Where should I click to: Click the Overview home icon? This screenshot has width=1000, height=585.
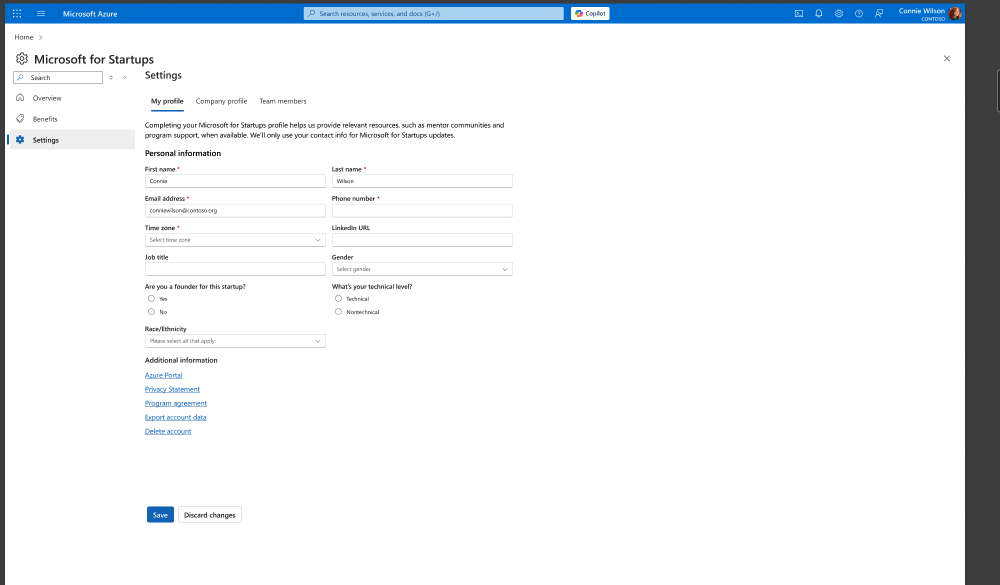tap(20, 98)
